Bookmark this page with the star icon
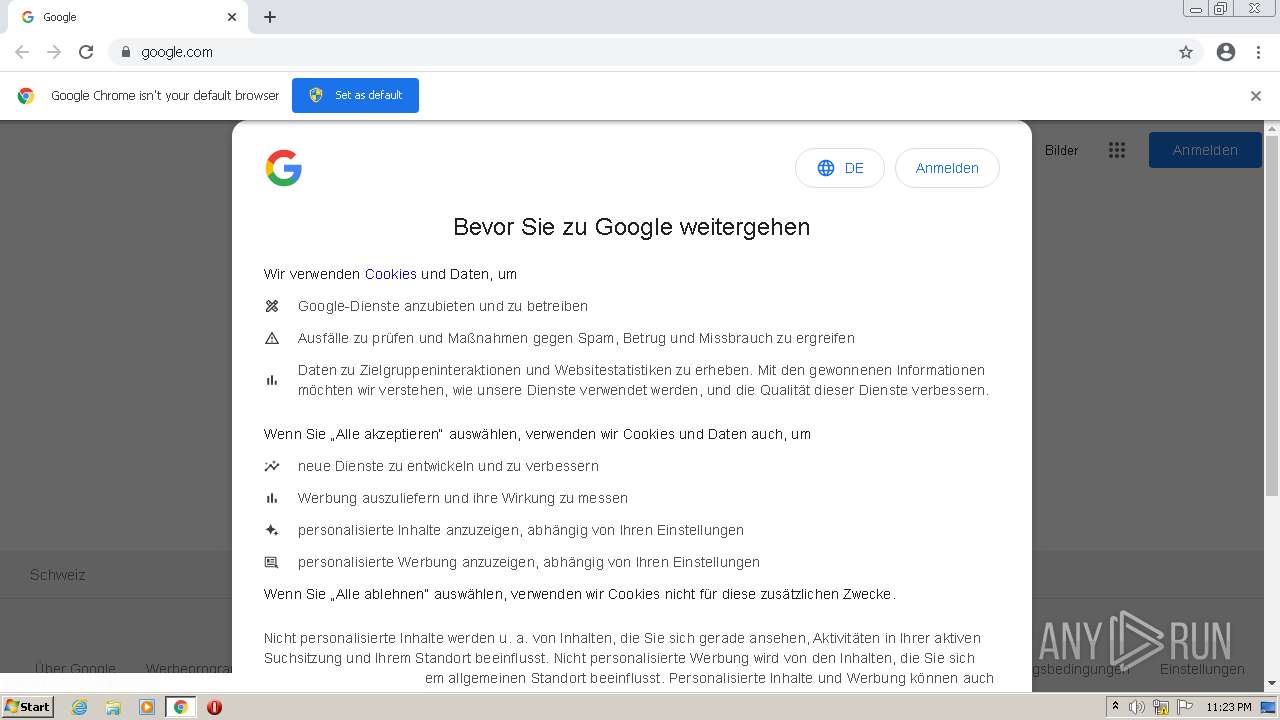Viewport: 1280px width, 720px height. click(1186, 52)
